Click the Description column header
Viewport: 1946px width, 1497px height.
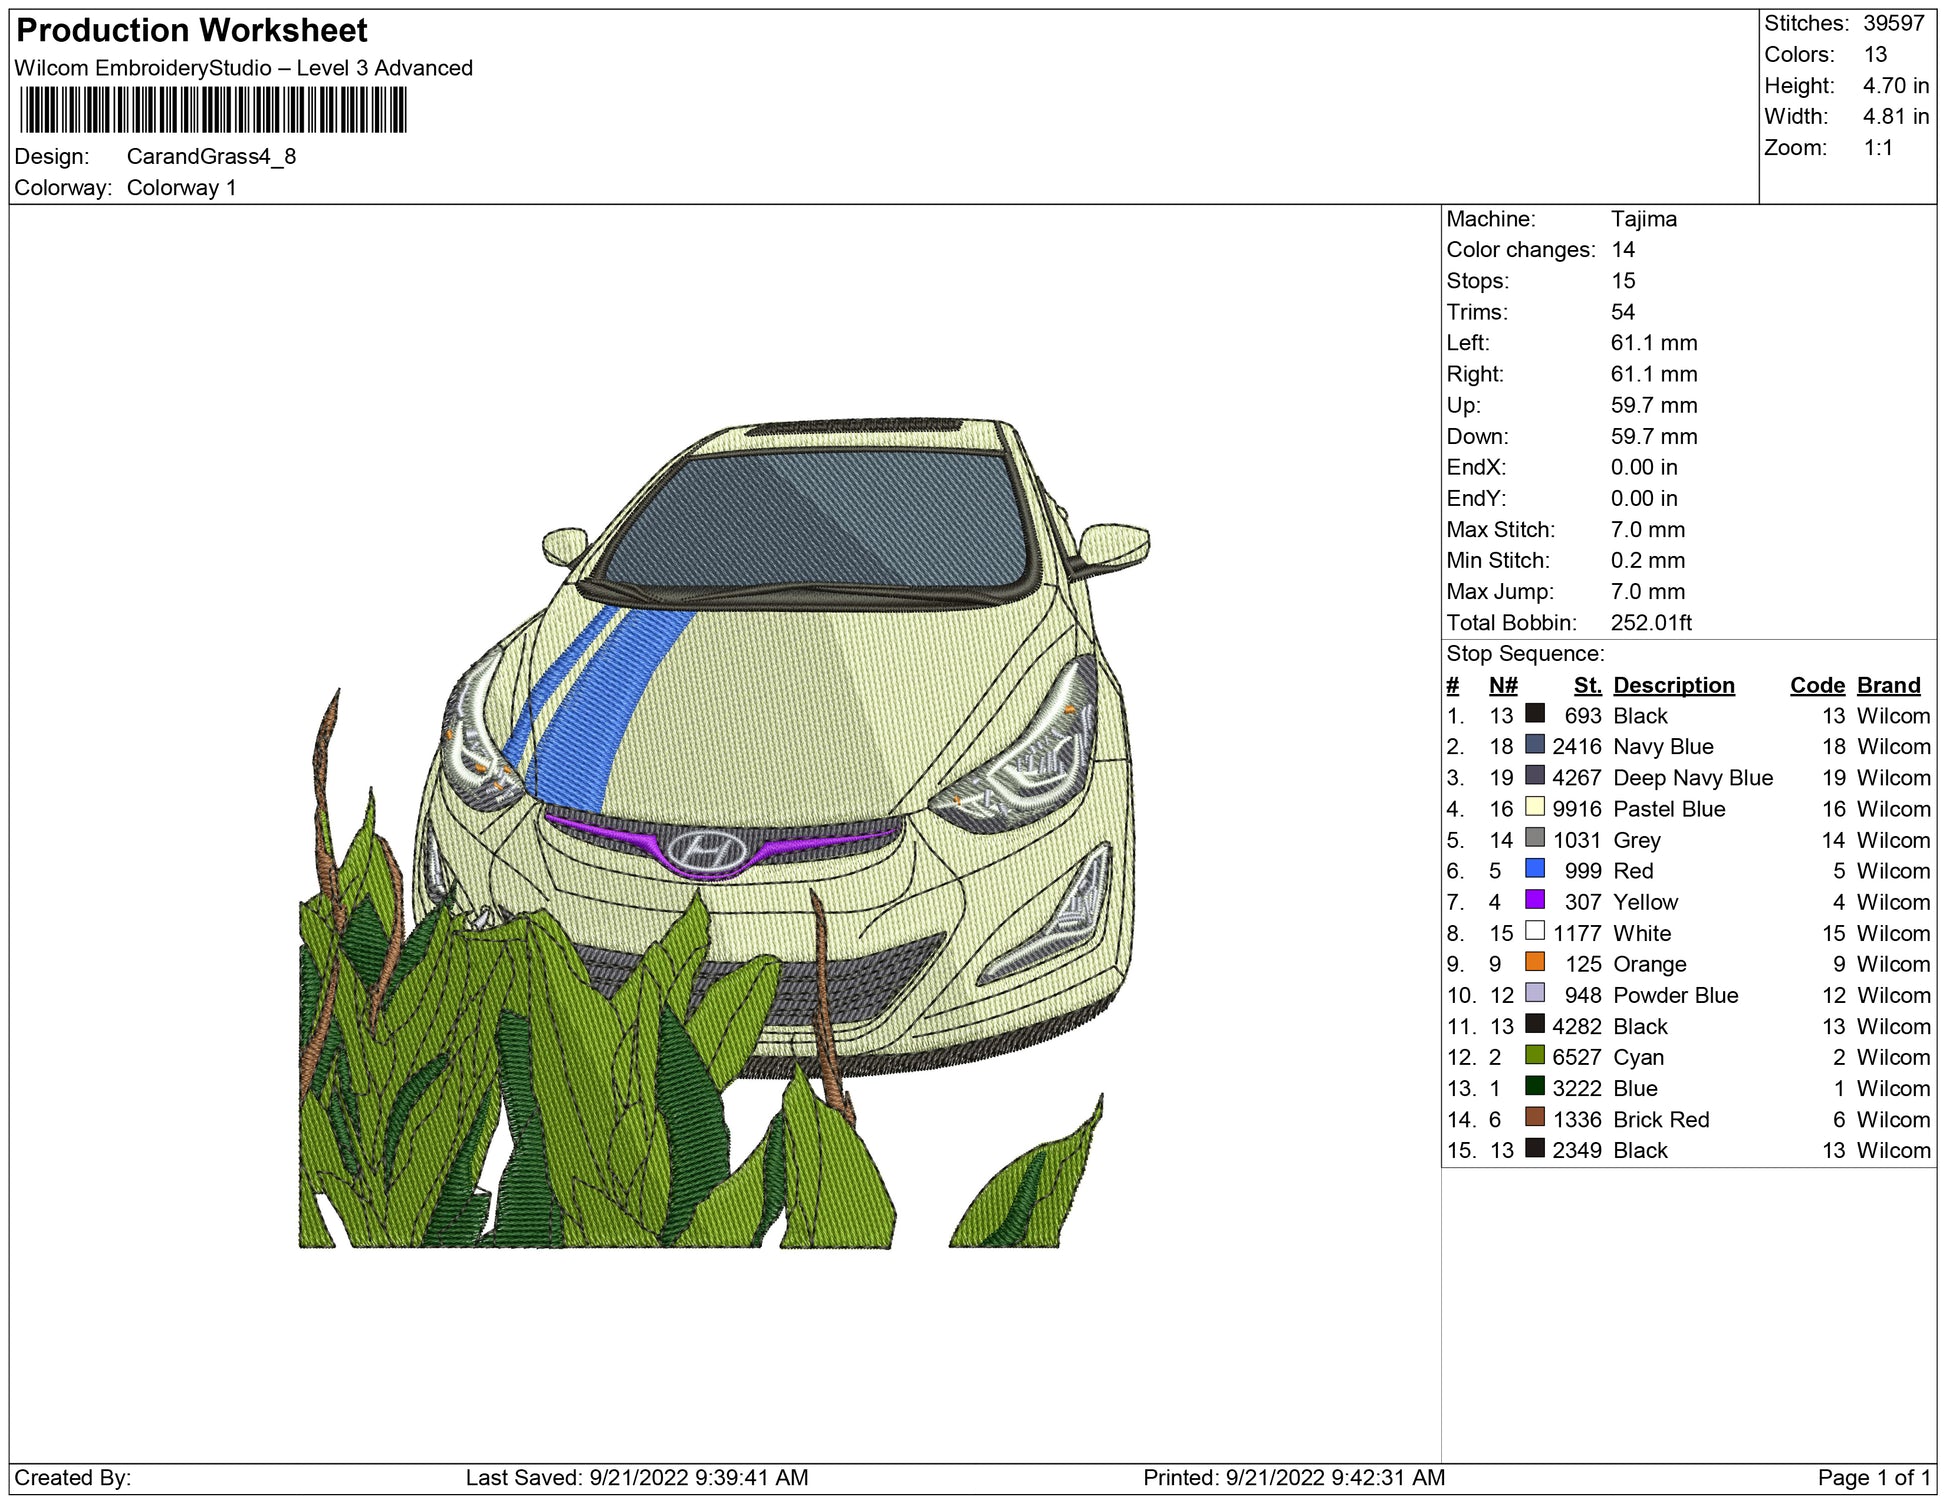pyautogui.click(x=1673, y=685)
